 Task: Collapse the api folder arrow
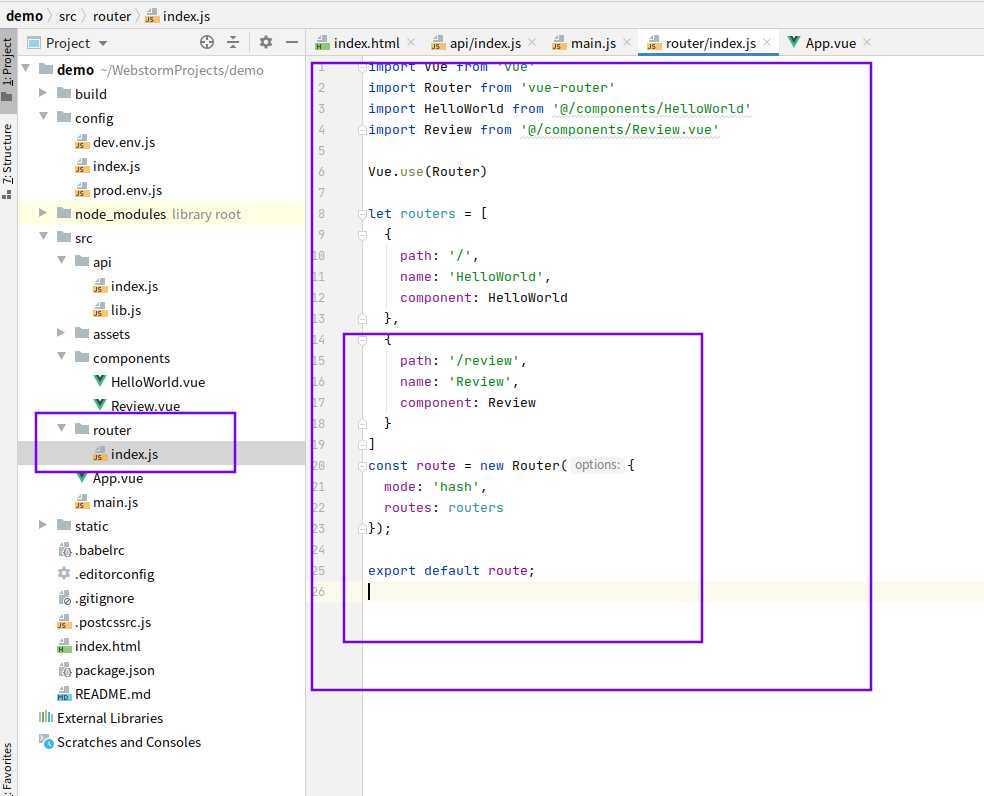(x=62, y=260)
